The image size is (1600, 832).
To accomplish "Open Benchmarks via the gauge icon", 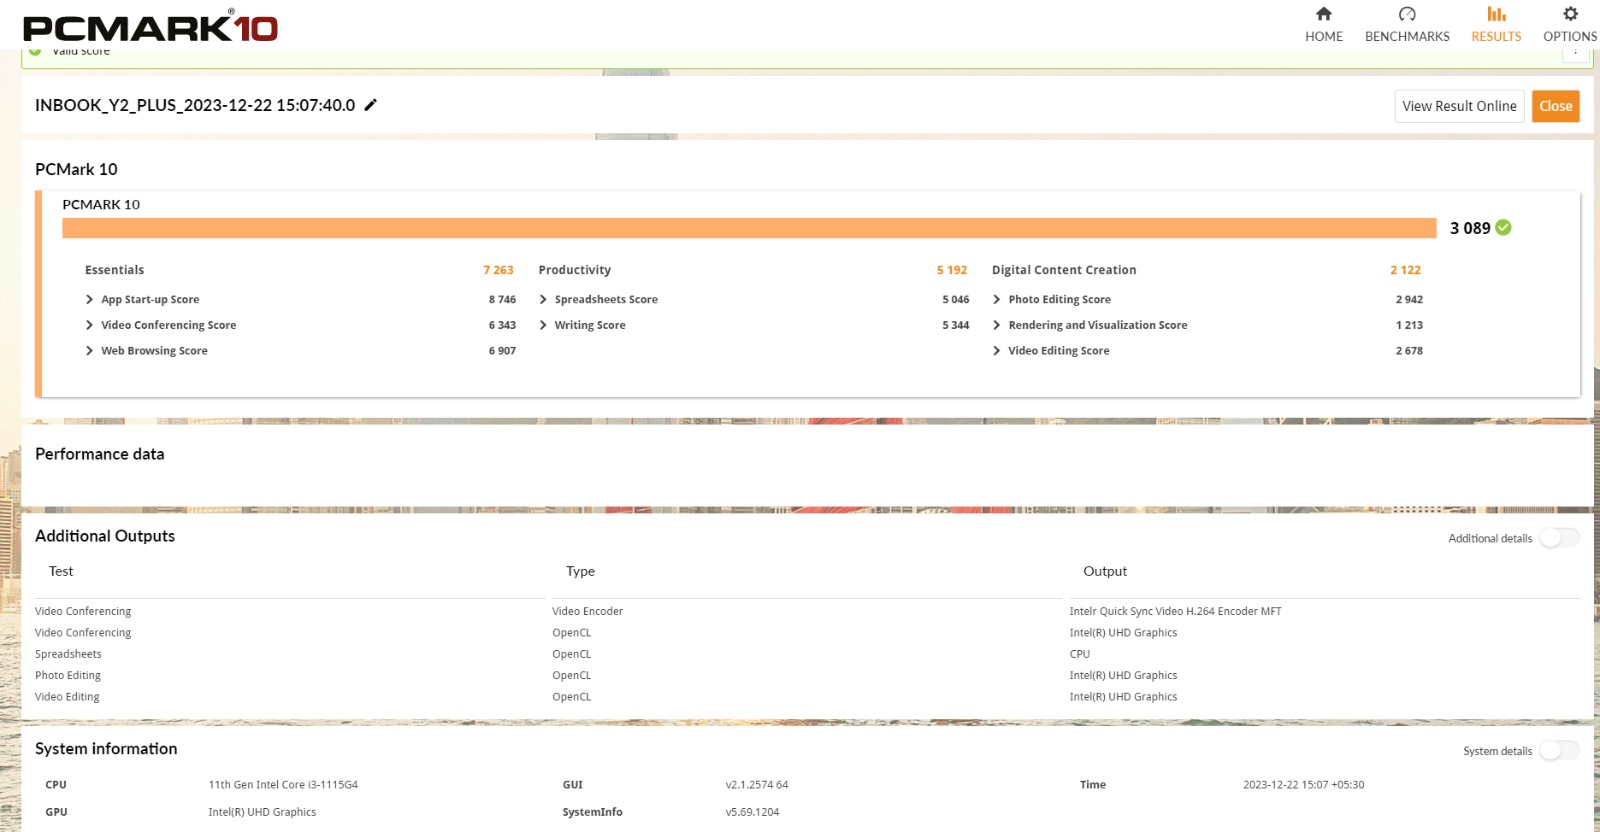I will point(1406,14).
